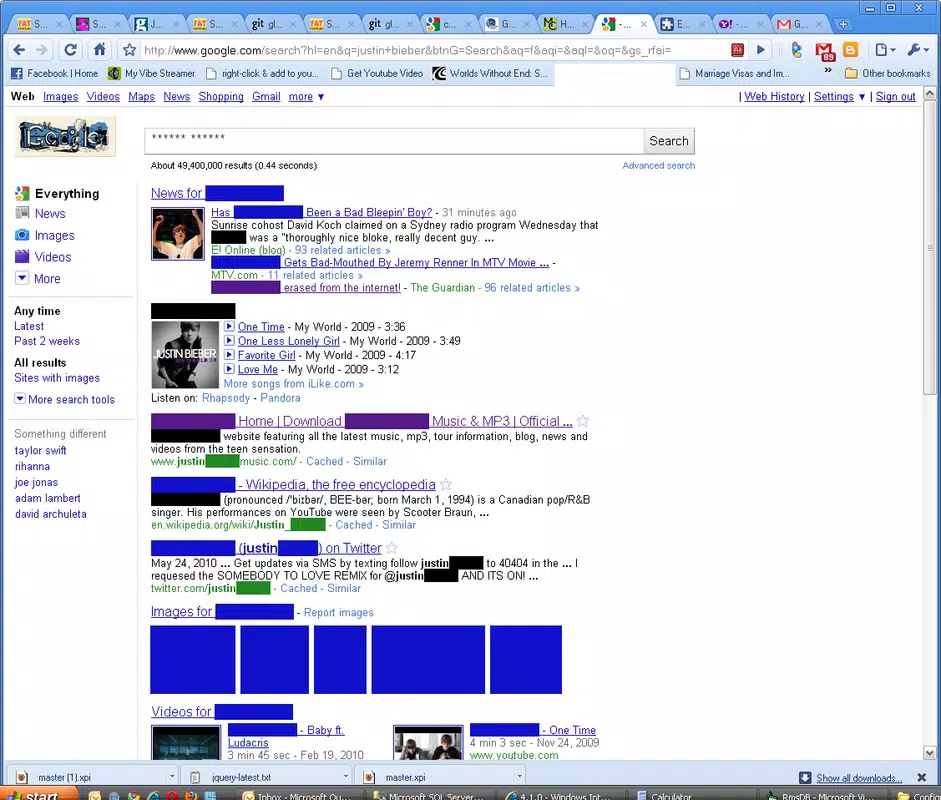Select the Videos filter in left sidebar
The width and height of the screenshot is (941, 800).
53,257
